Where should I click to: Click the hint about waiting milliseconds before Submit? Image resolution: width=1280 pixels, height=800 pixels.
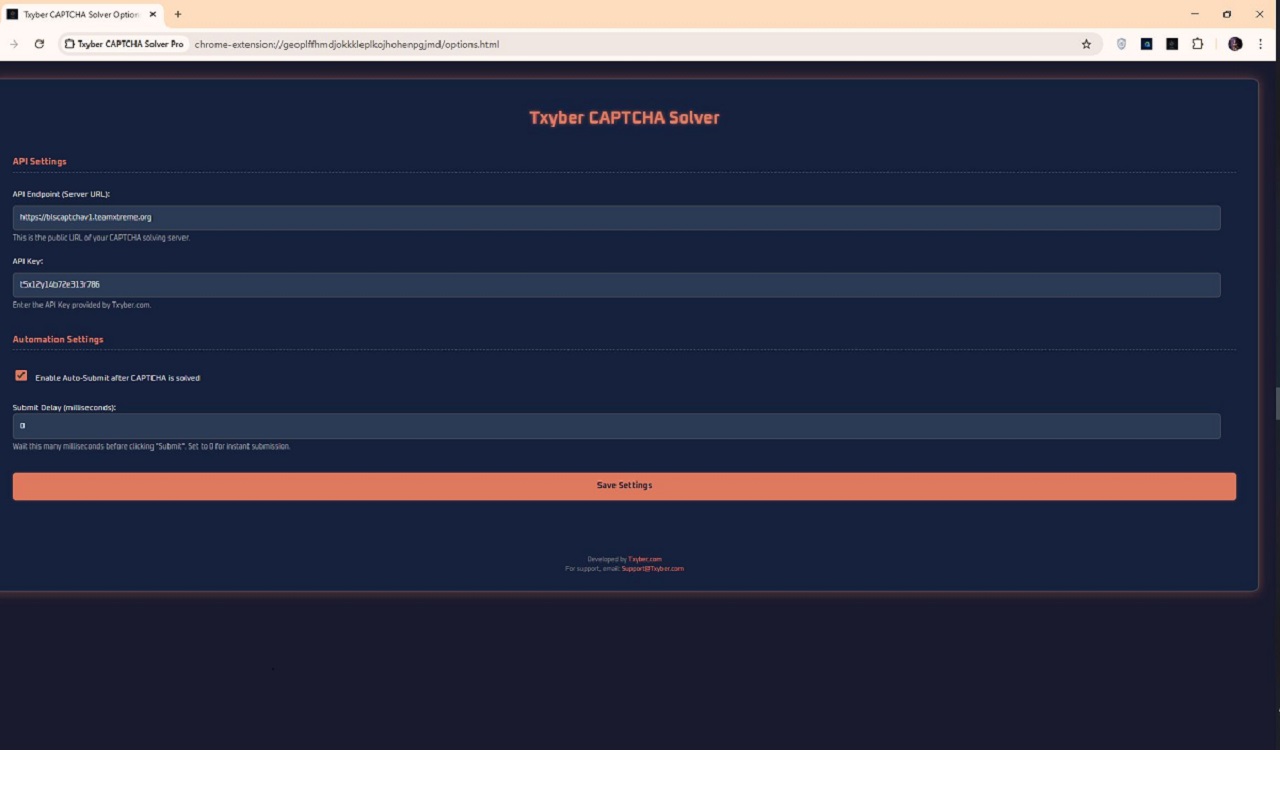151,446
